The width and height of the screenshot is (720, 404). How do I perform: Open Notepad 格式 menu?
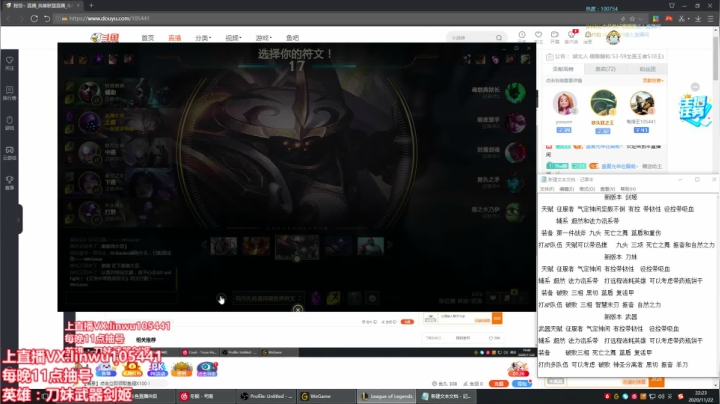[x=587, y=189]
